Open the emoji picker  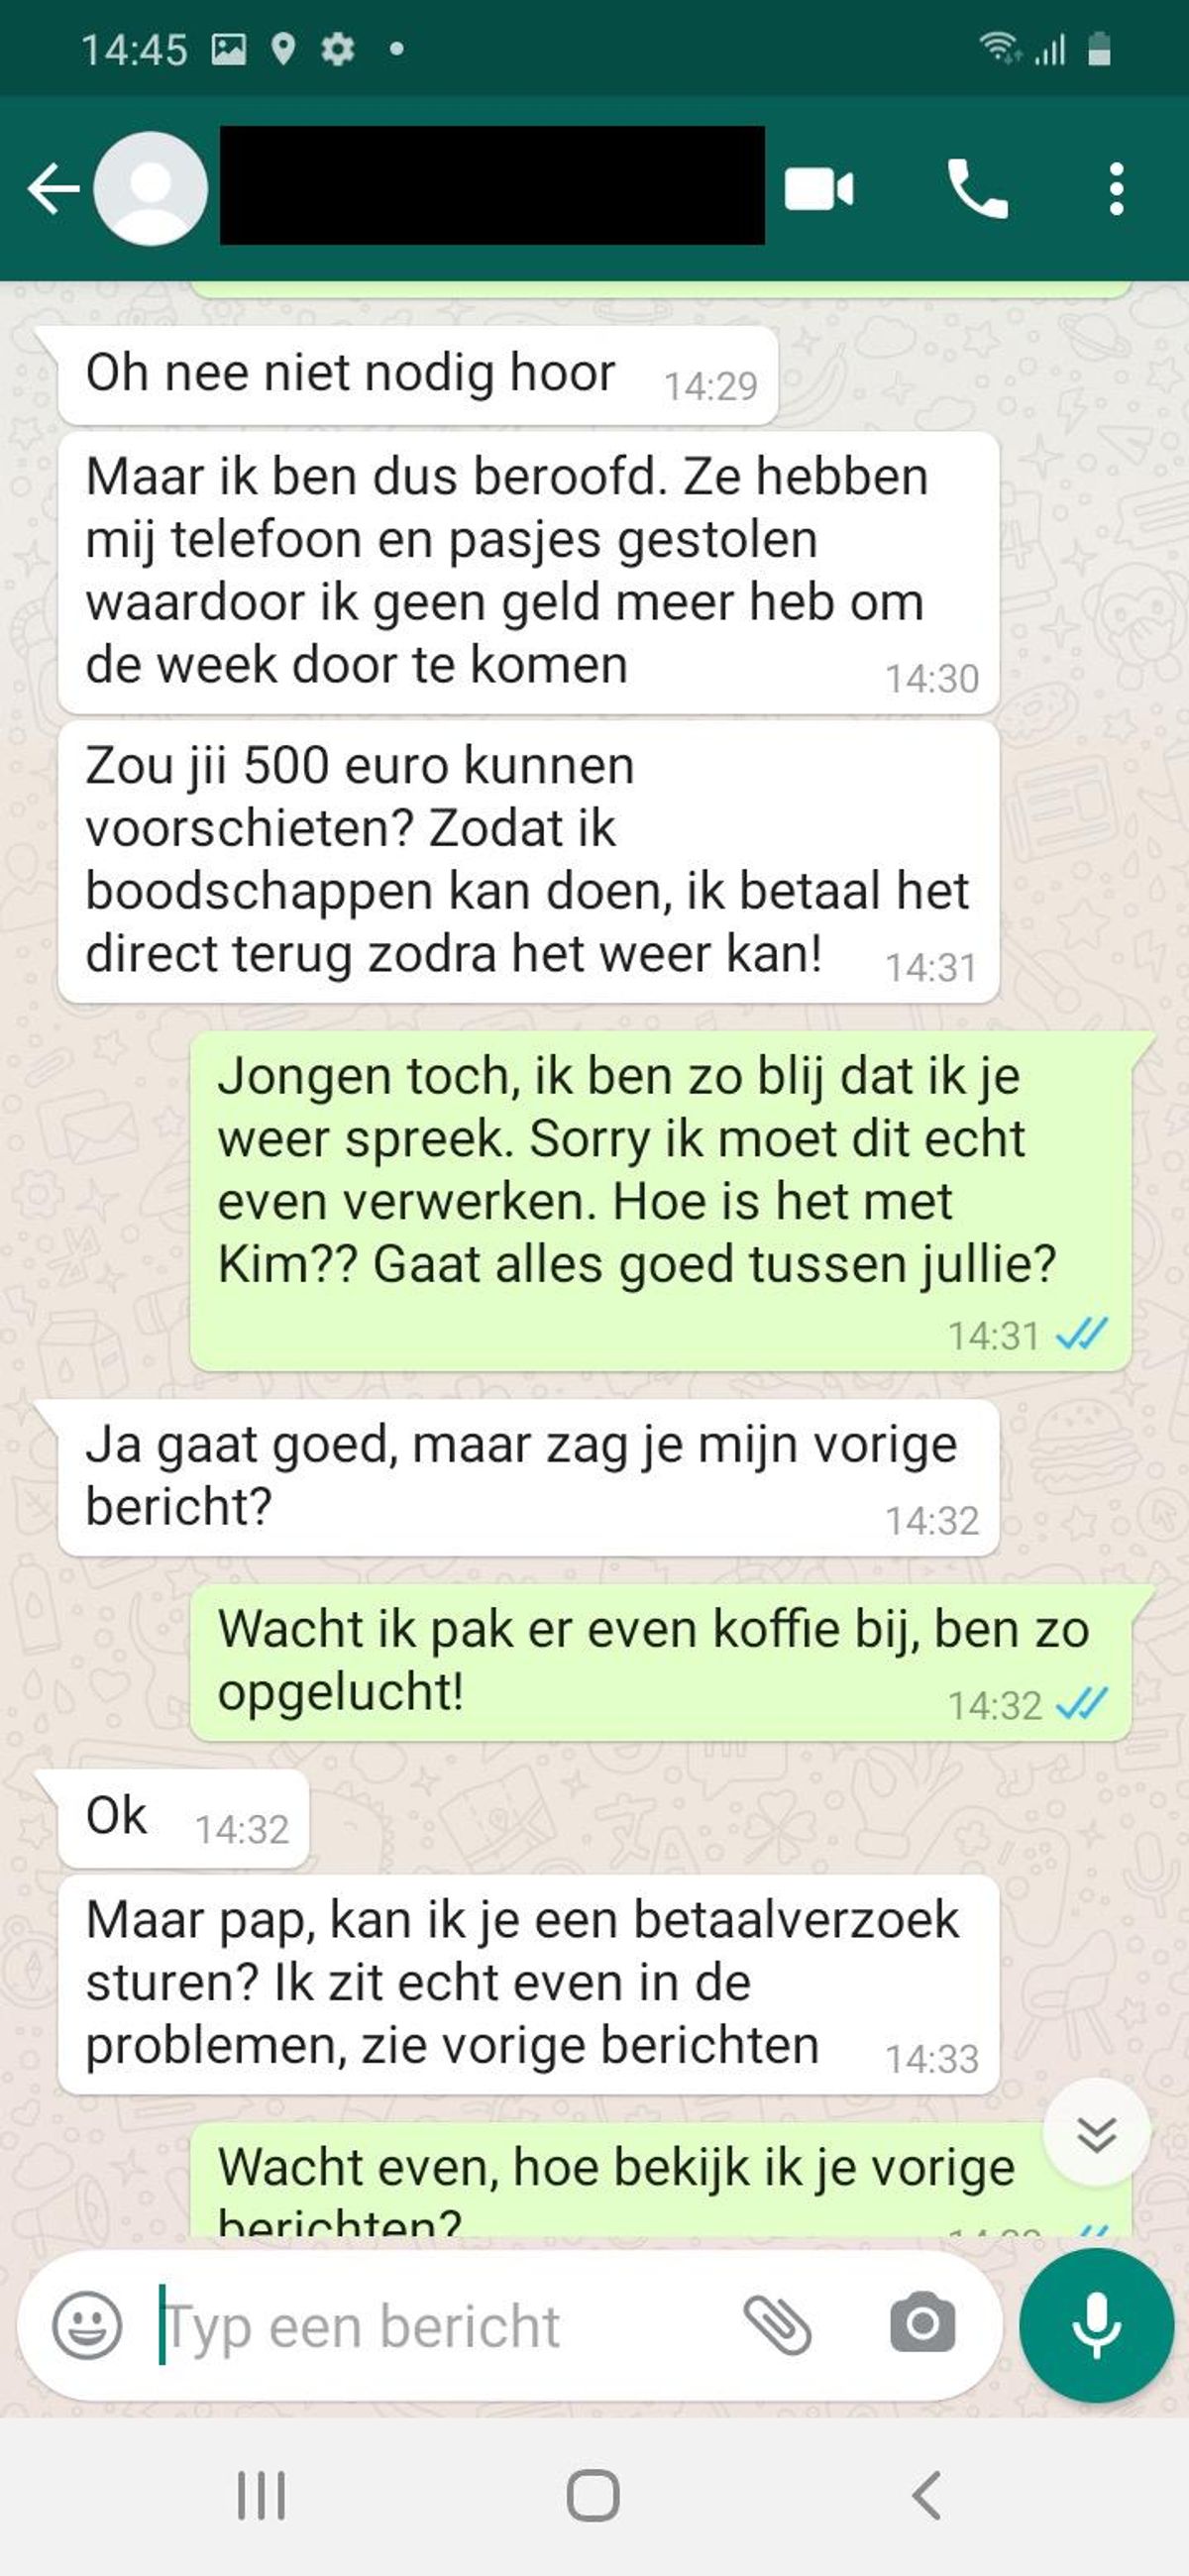87,2325
